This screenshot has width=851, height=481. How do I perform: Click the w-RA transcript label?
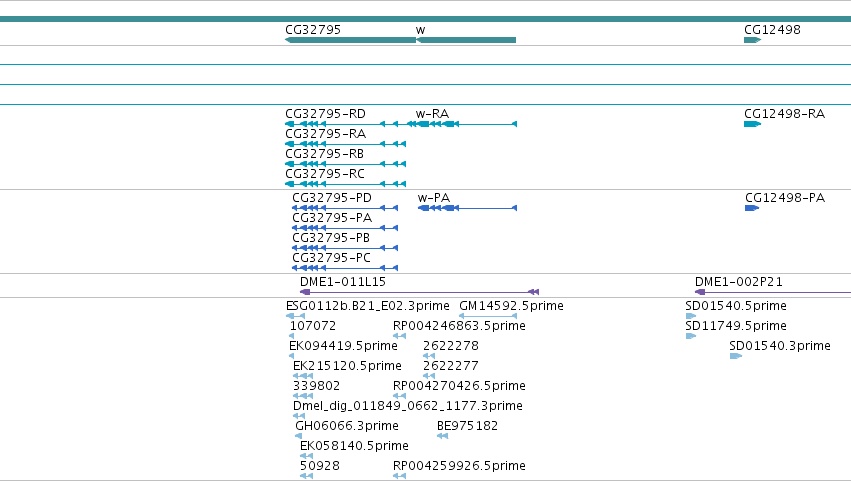(433, 114)
